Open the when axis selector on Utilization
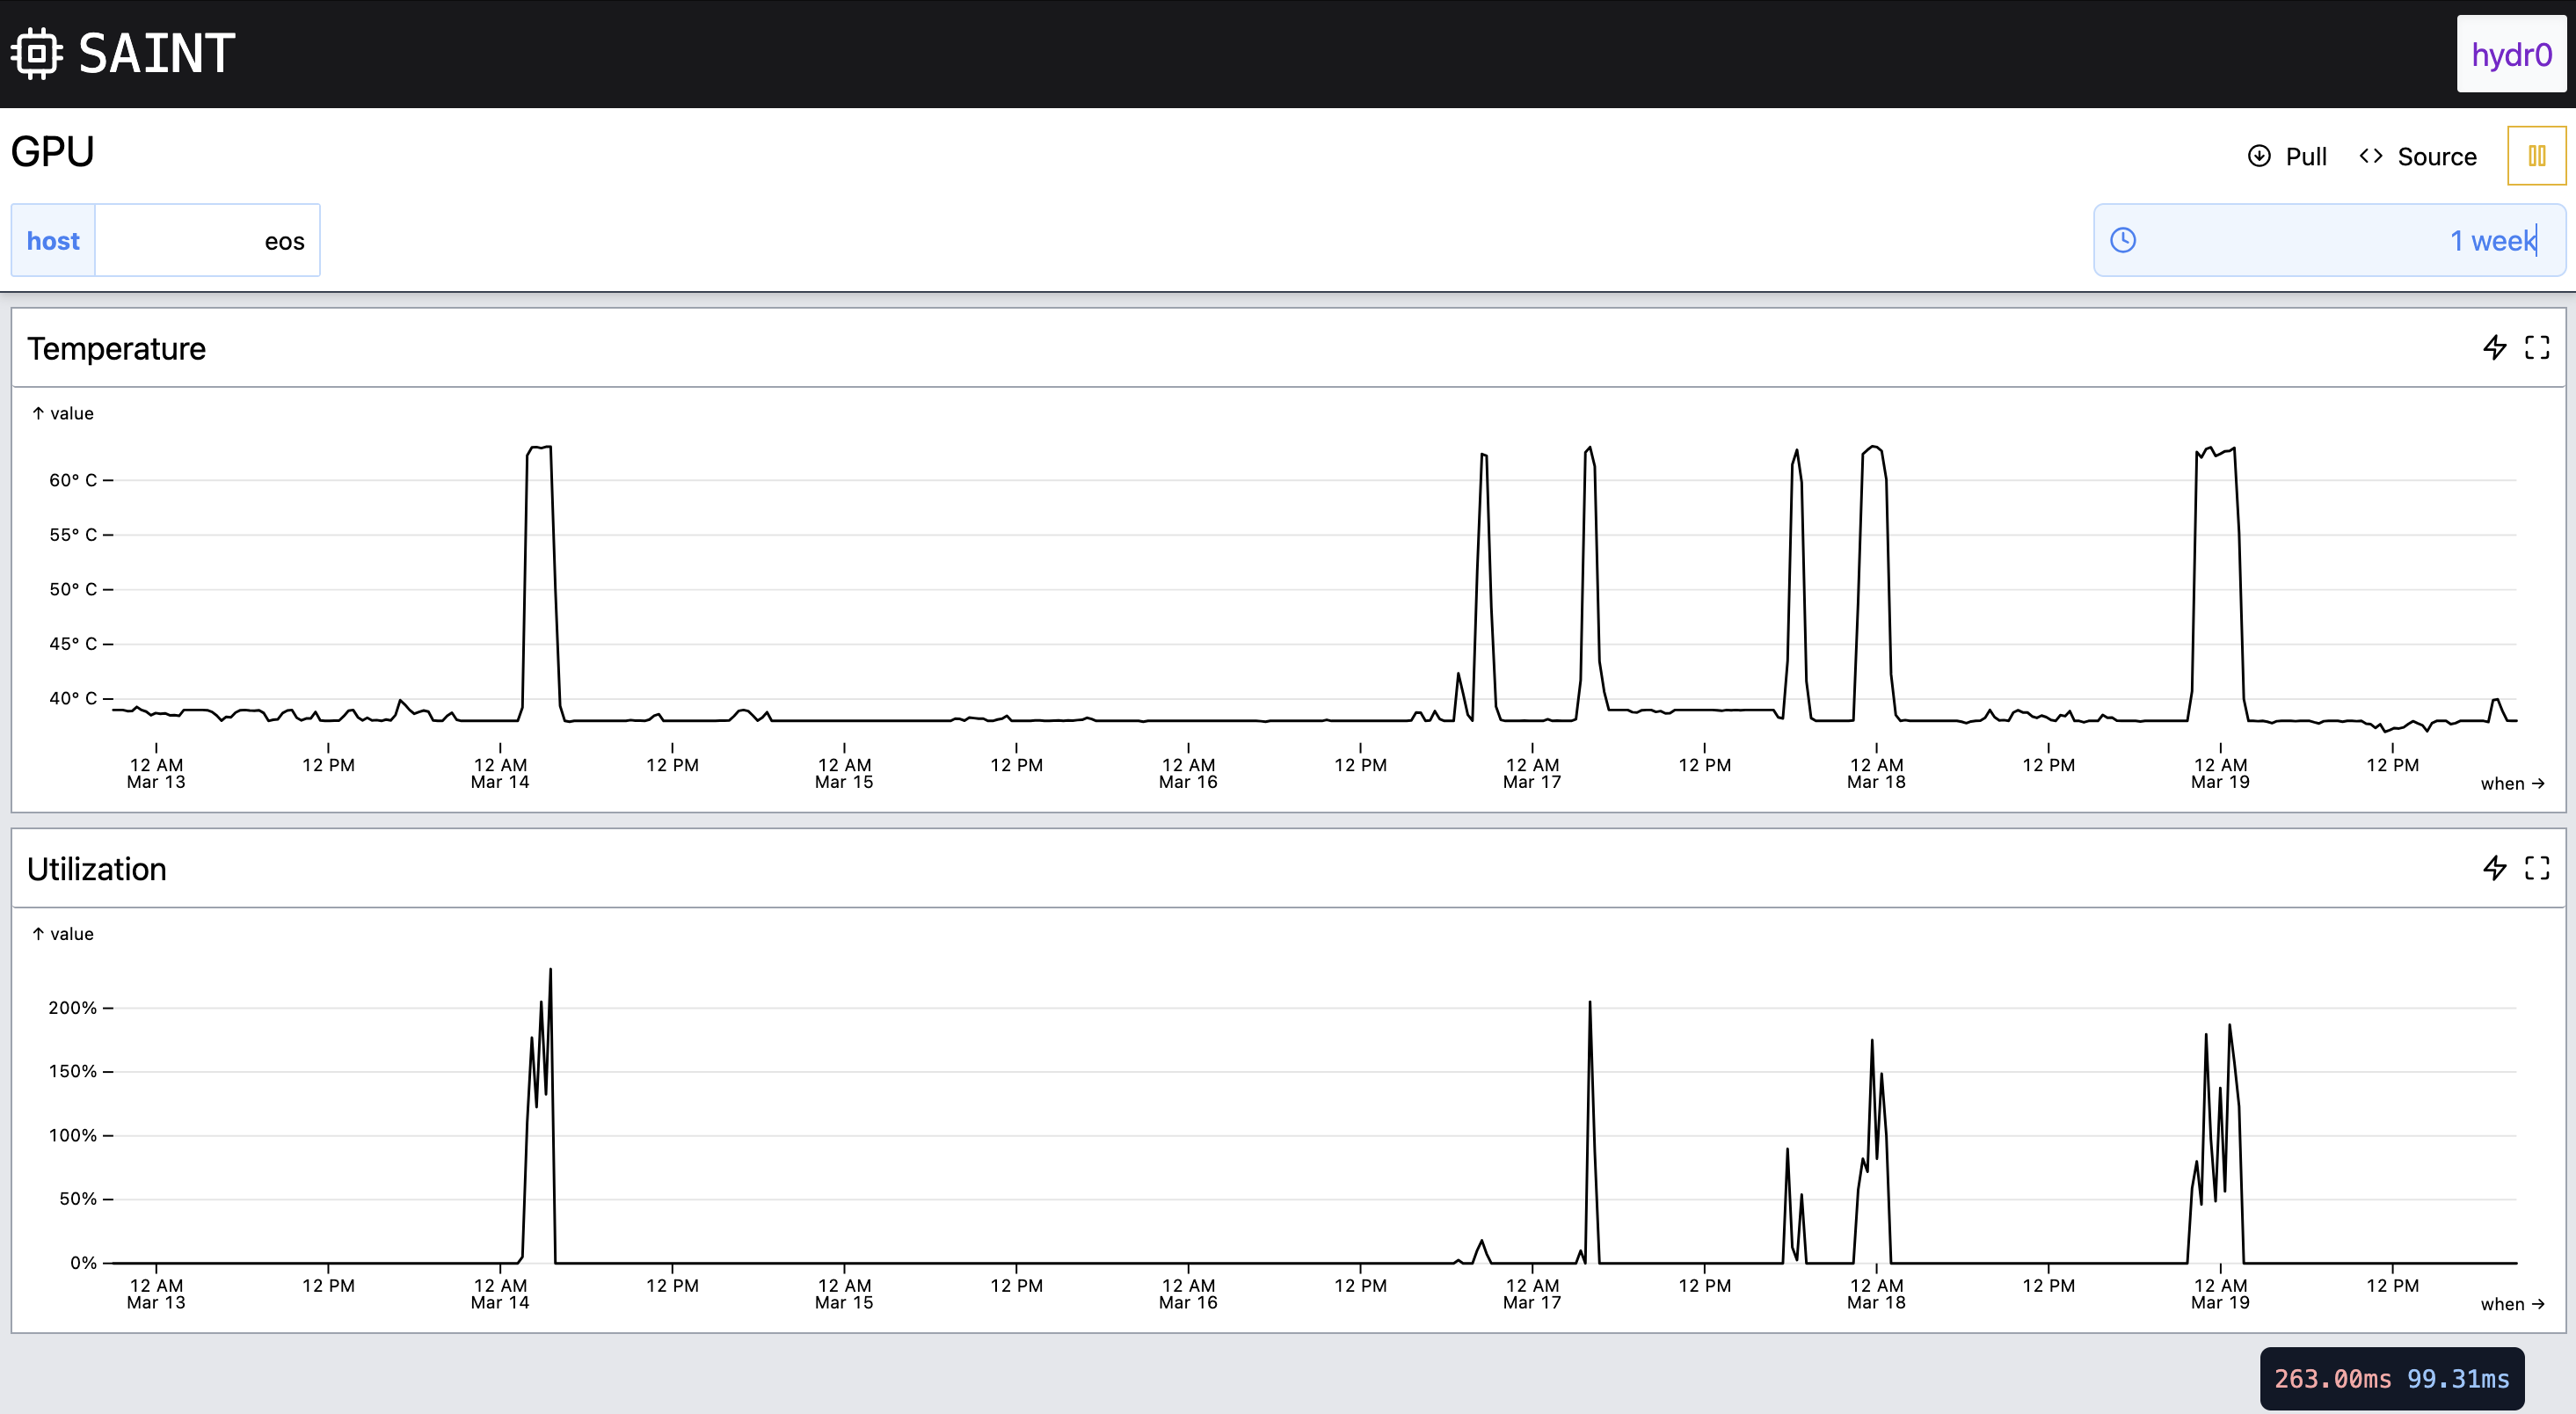 tap(2511, 1303)
